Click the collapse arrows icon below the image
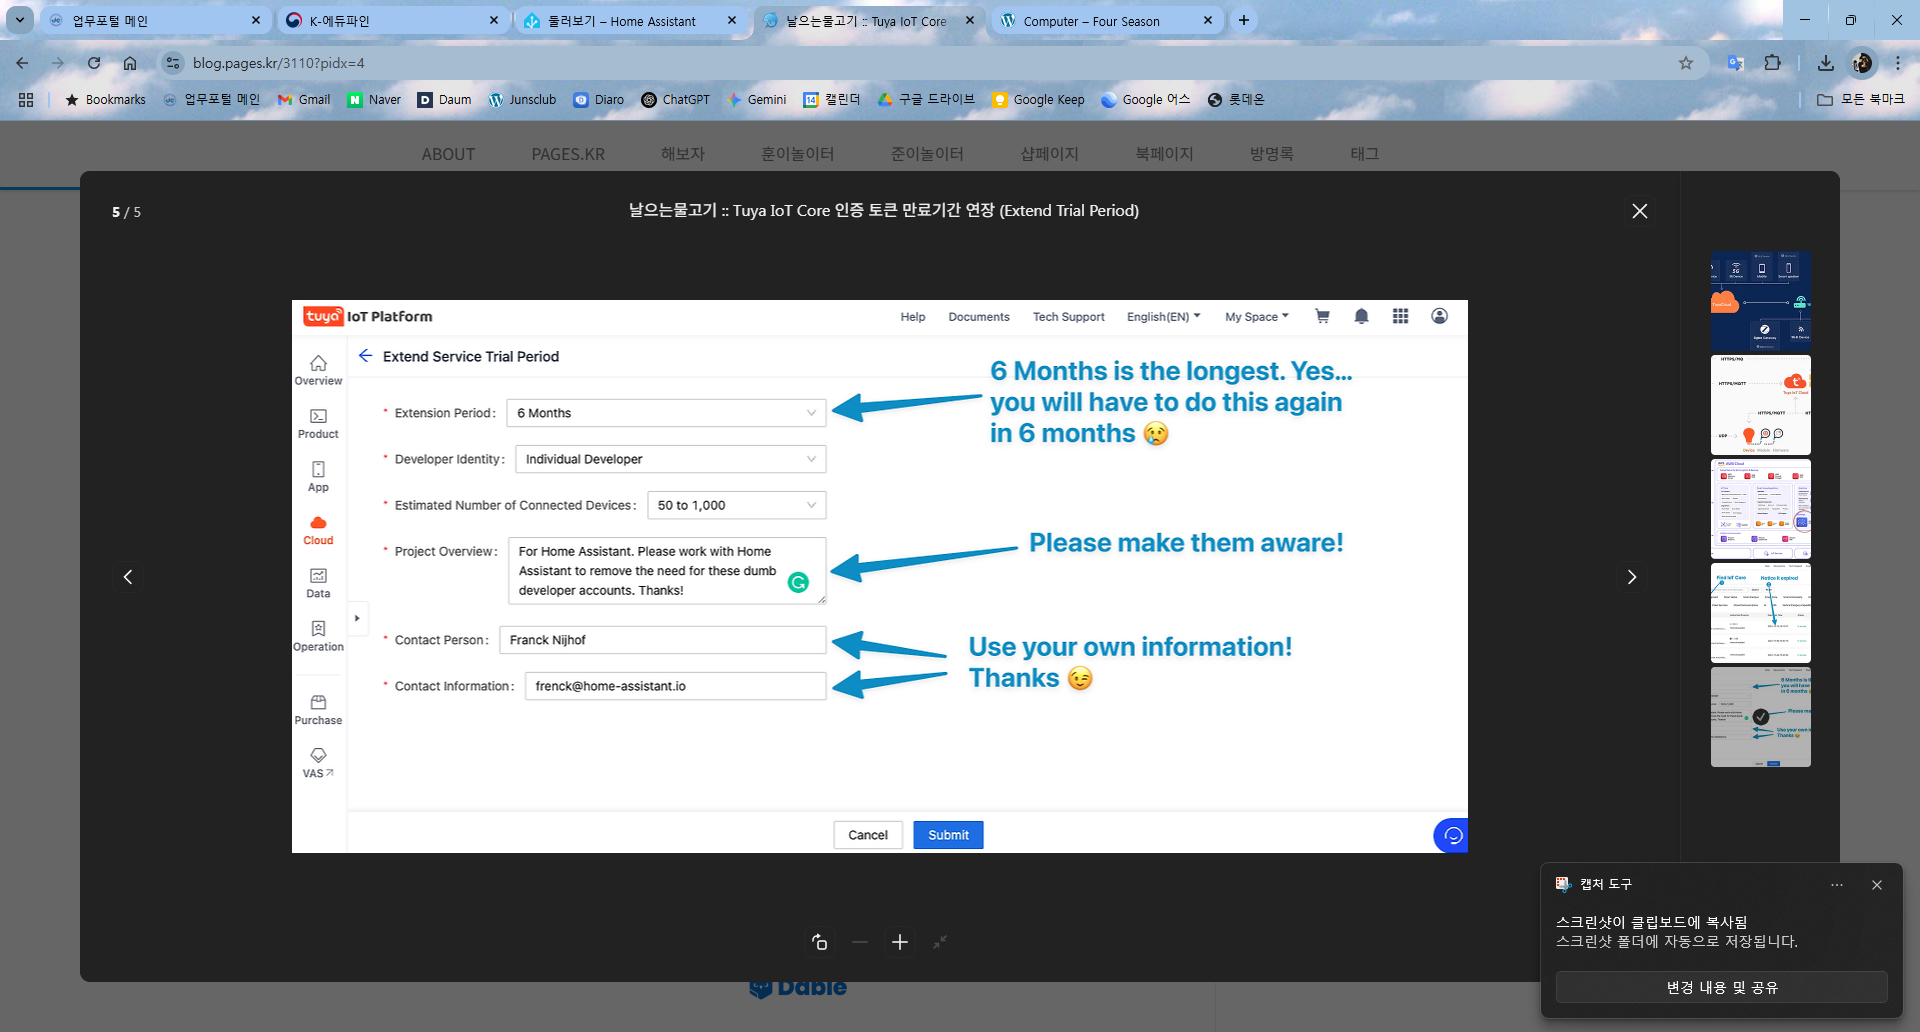This screenshot has width=1920, height=1032. coord(940,942)
